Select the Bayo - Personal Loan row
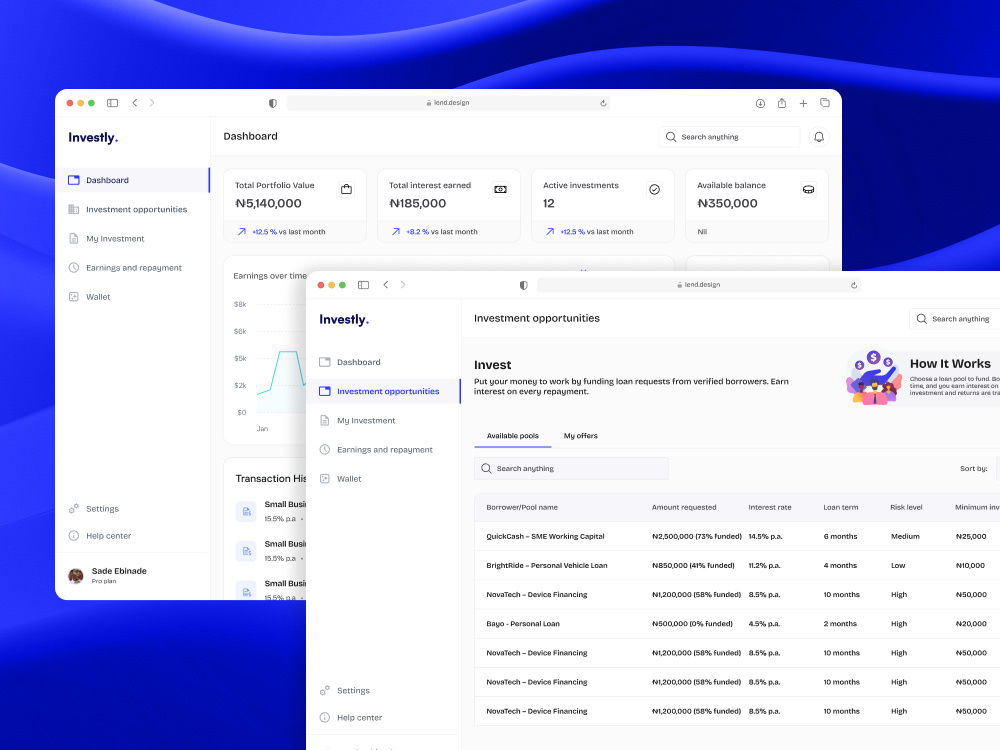This screenshot has width=1000, height=750. [x=737, y=624]
